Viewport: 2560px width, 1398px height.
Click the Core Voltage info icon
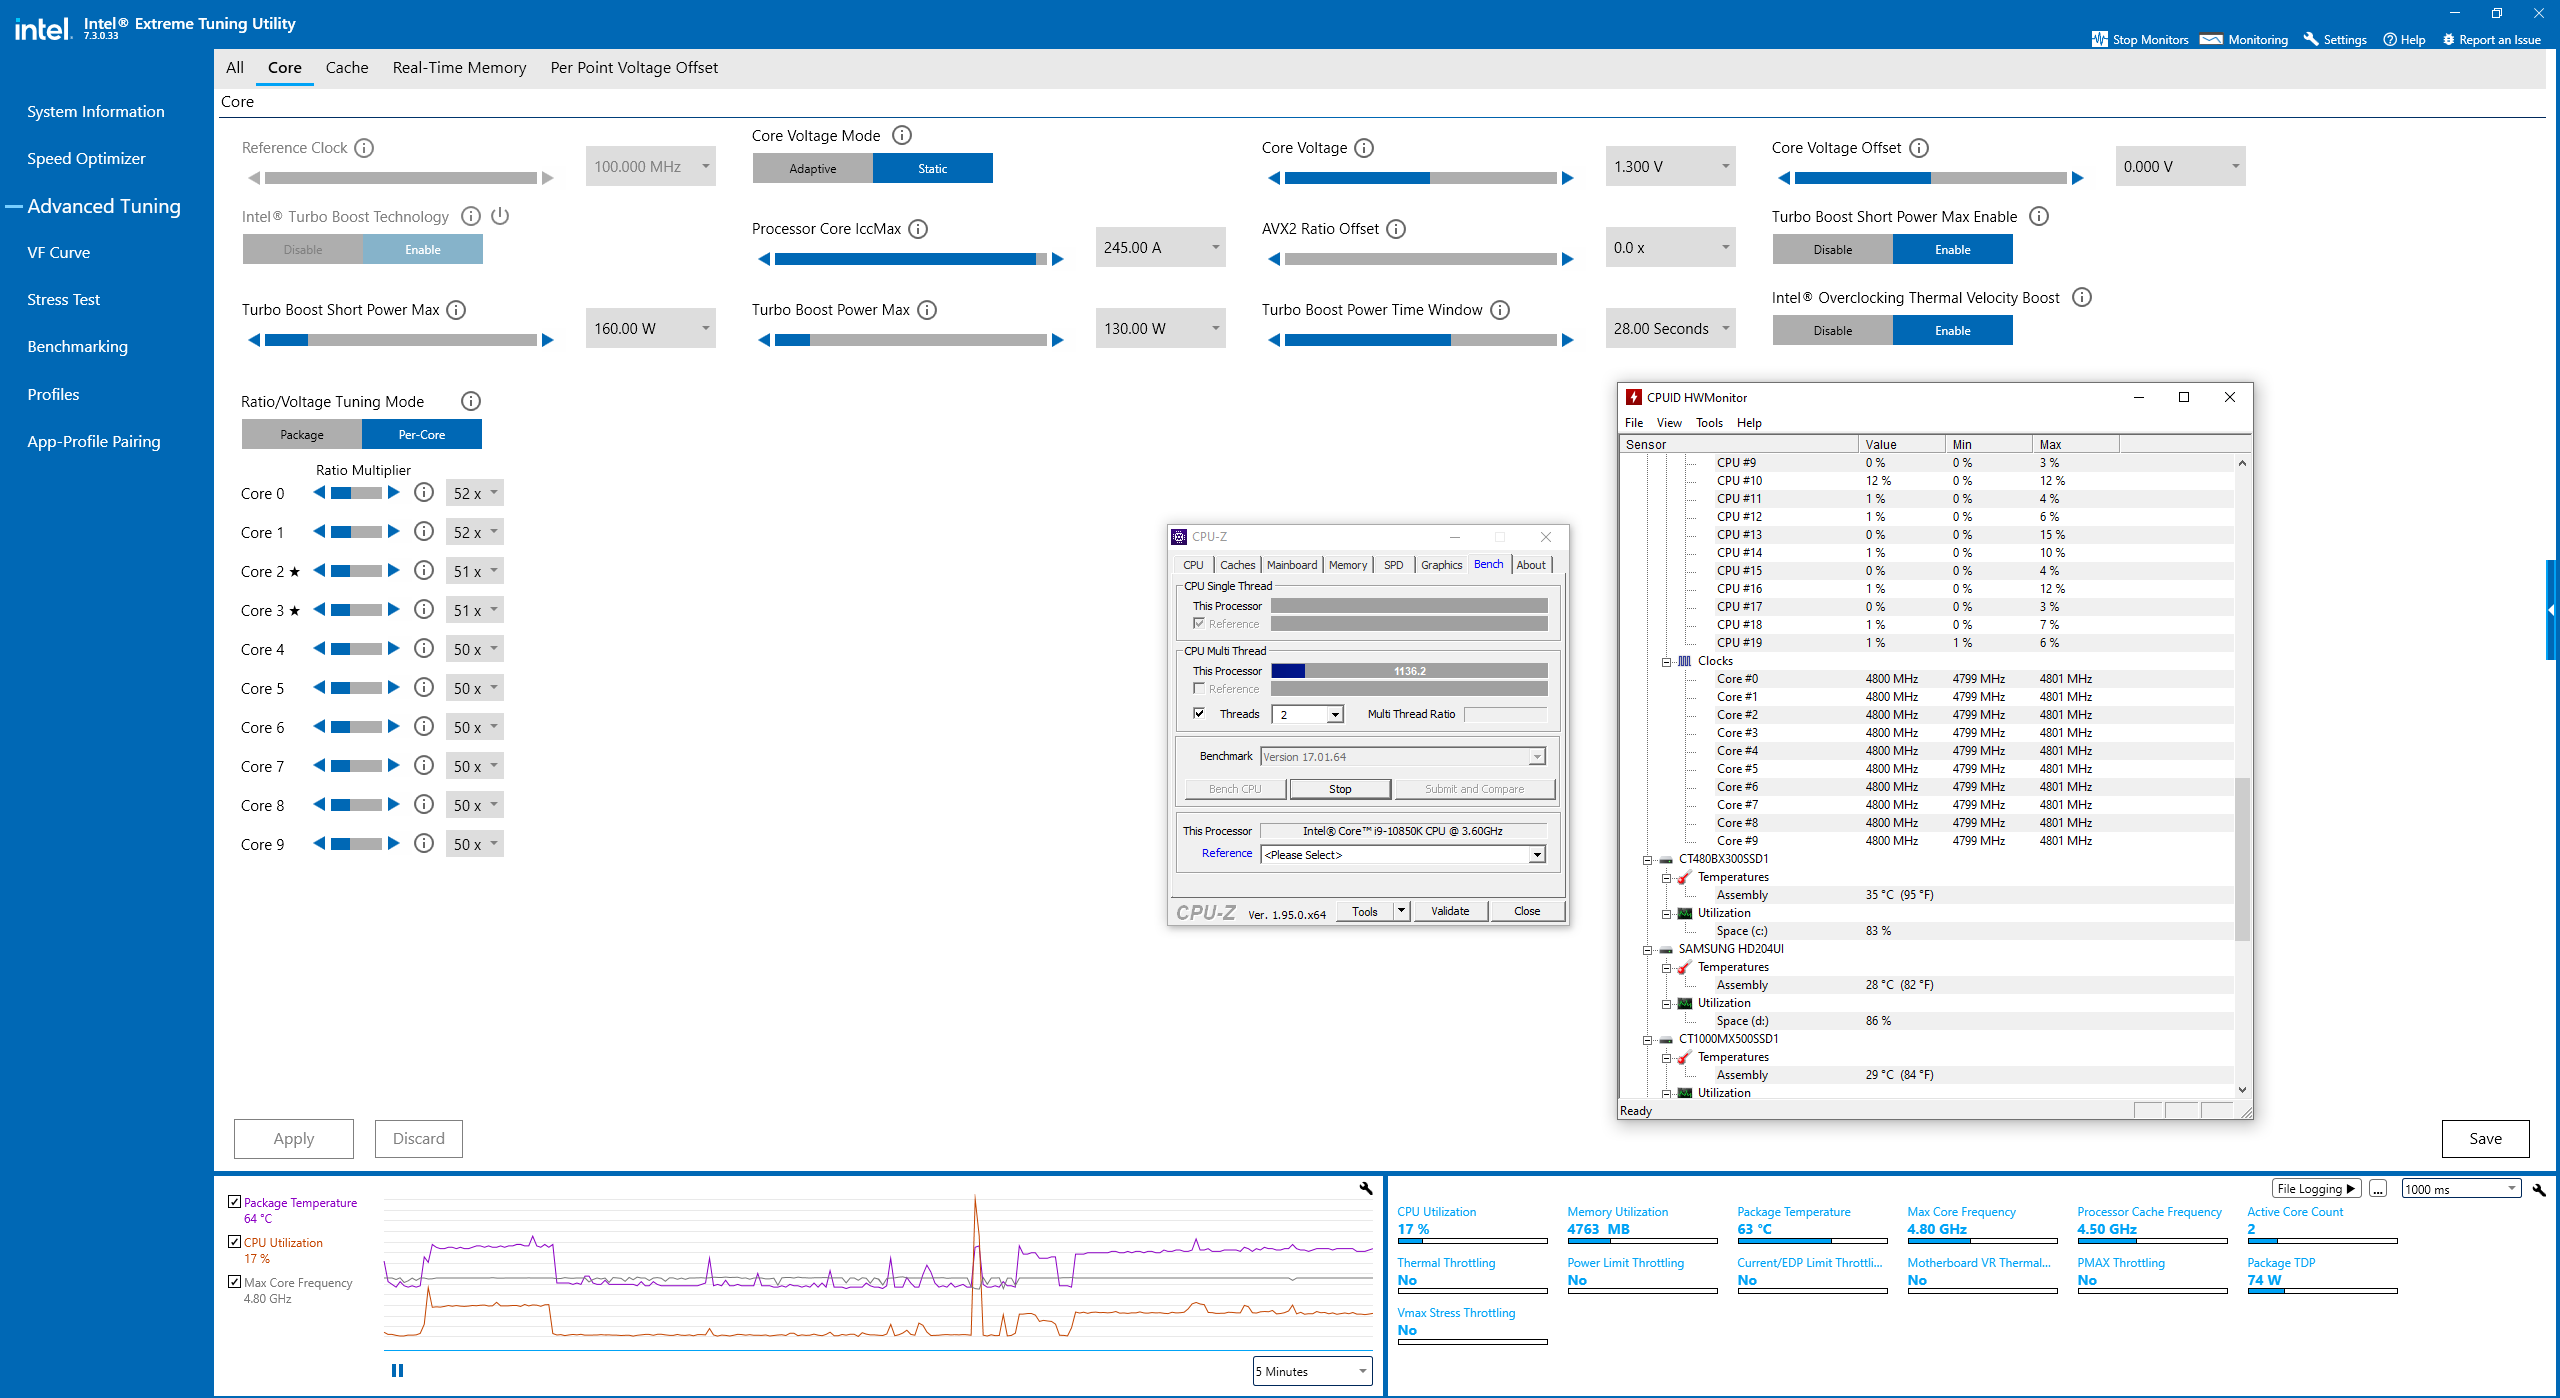pos(1364,148)
